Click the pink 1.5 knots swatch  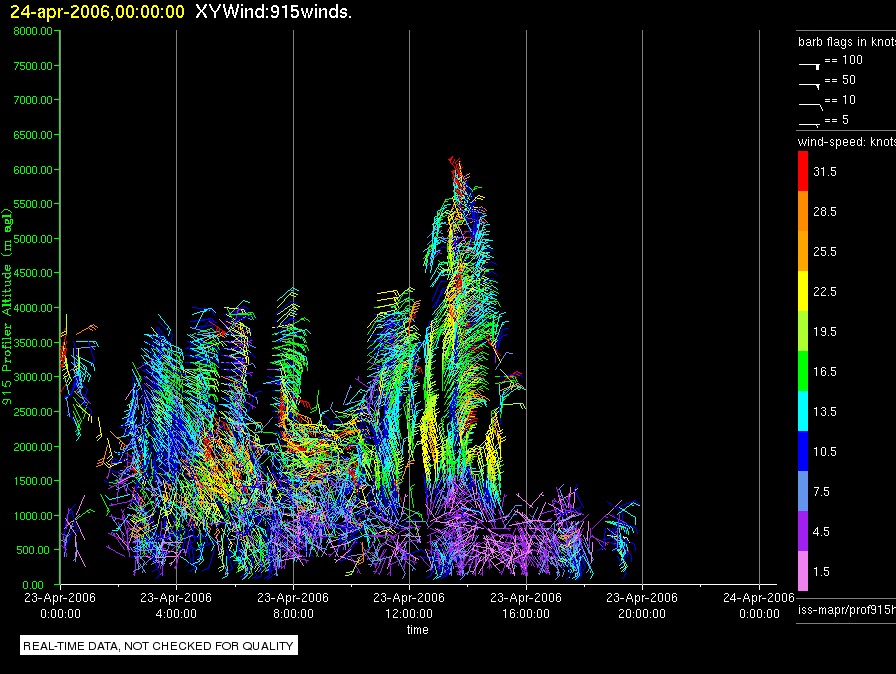[x=803, y=571]
